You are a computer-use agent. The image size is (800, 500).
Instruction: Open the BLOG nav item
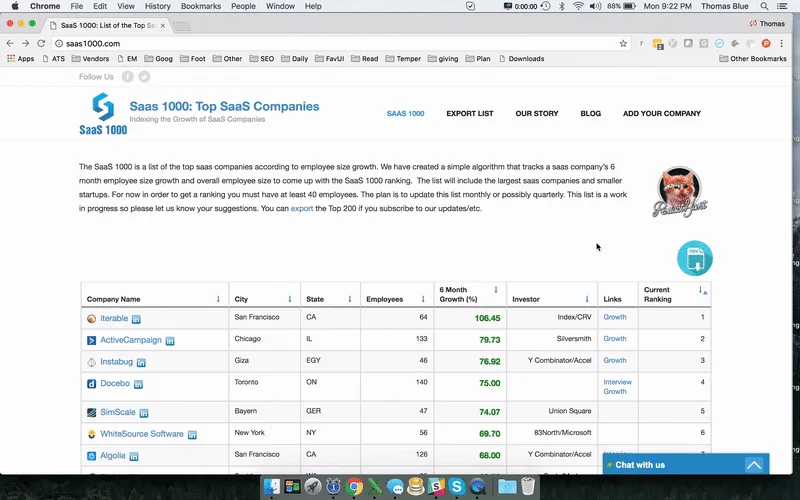(x=590, y=113)
